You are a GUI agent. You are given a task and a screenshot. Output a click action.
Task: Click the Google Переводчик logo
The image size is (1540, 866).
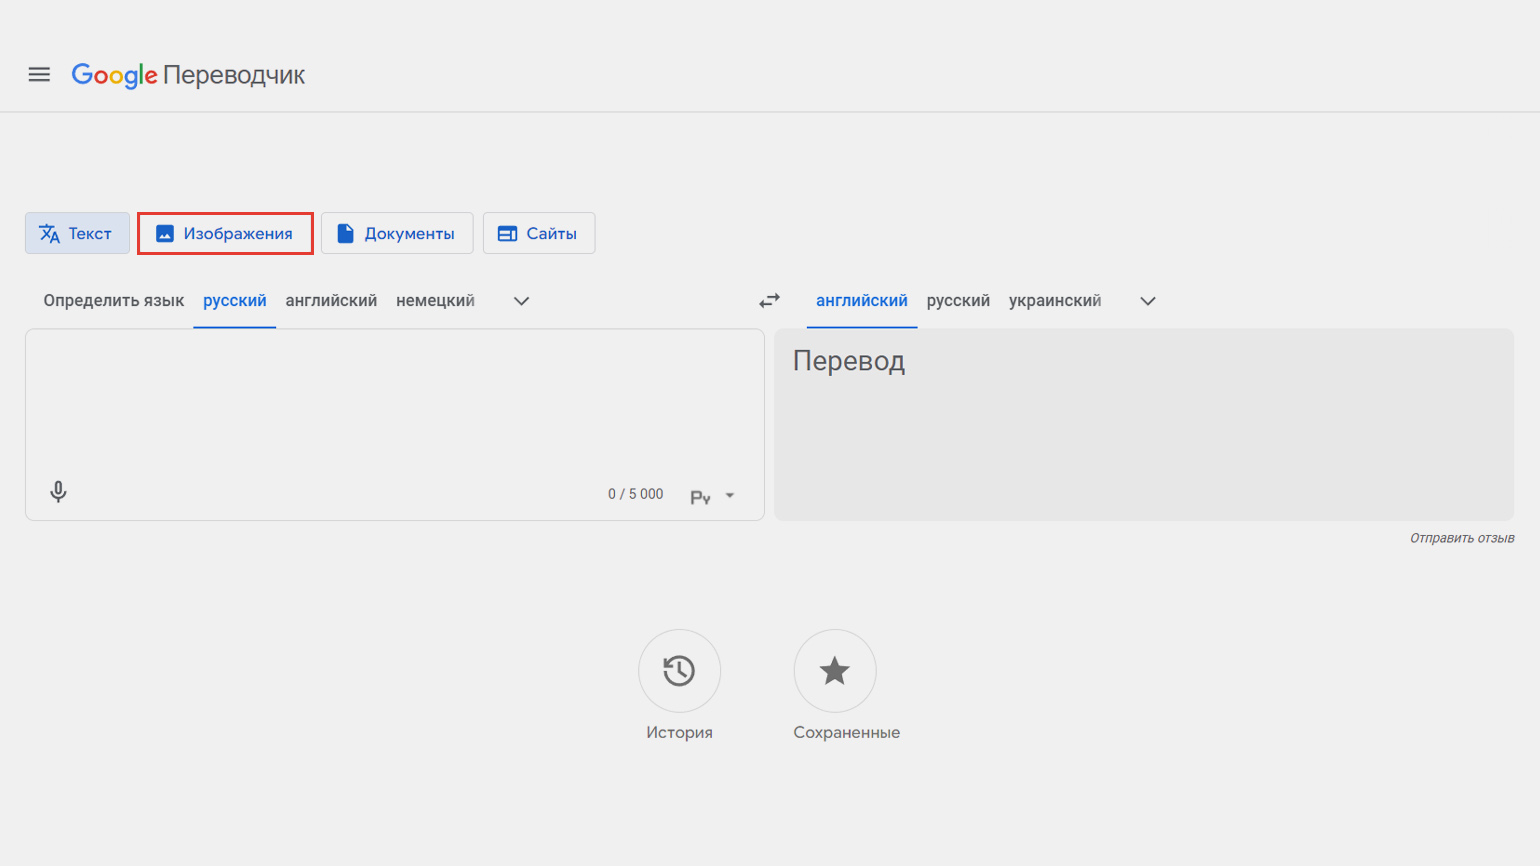coord(188,75)
